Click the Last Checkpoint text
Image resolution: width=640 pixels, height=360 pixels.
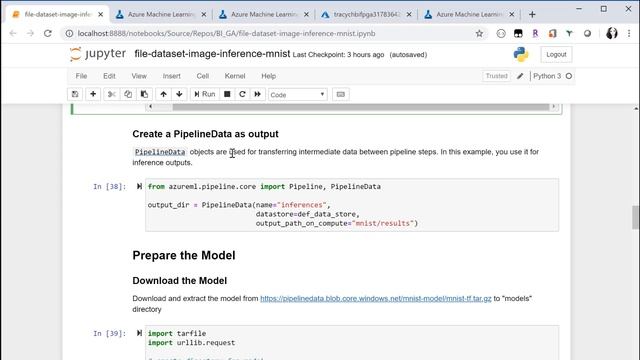point(338,55)
